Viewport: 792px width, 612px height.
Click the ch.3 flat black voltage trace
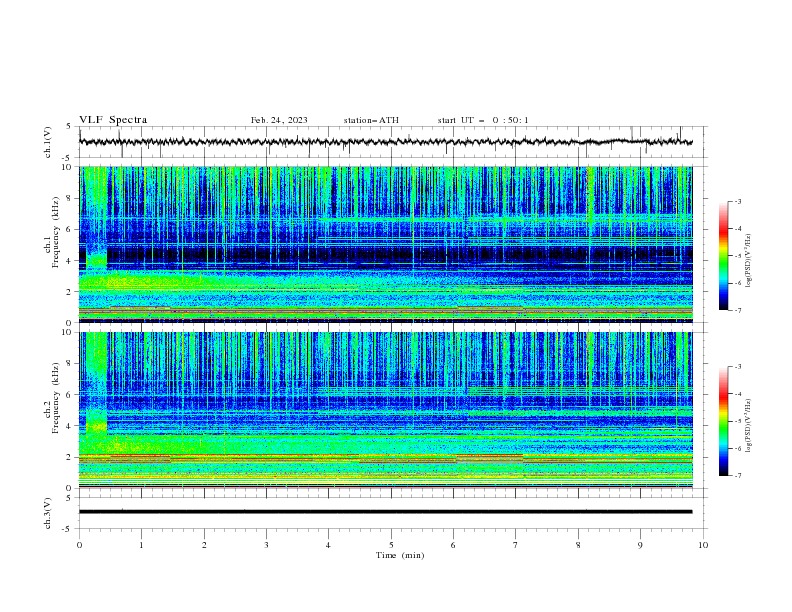[385, 512]
